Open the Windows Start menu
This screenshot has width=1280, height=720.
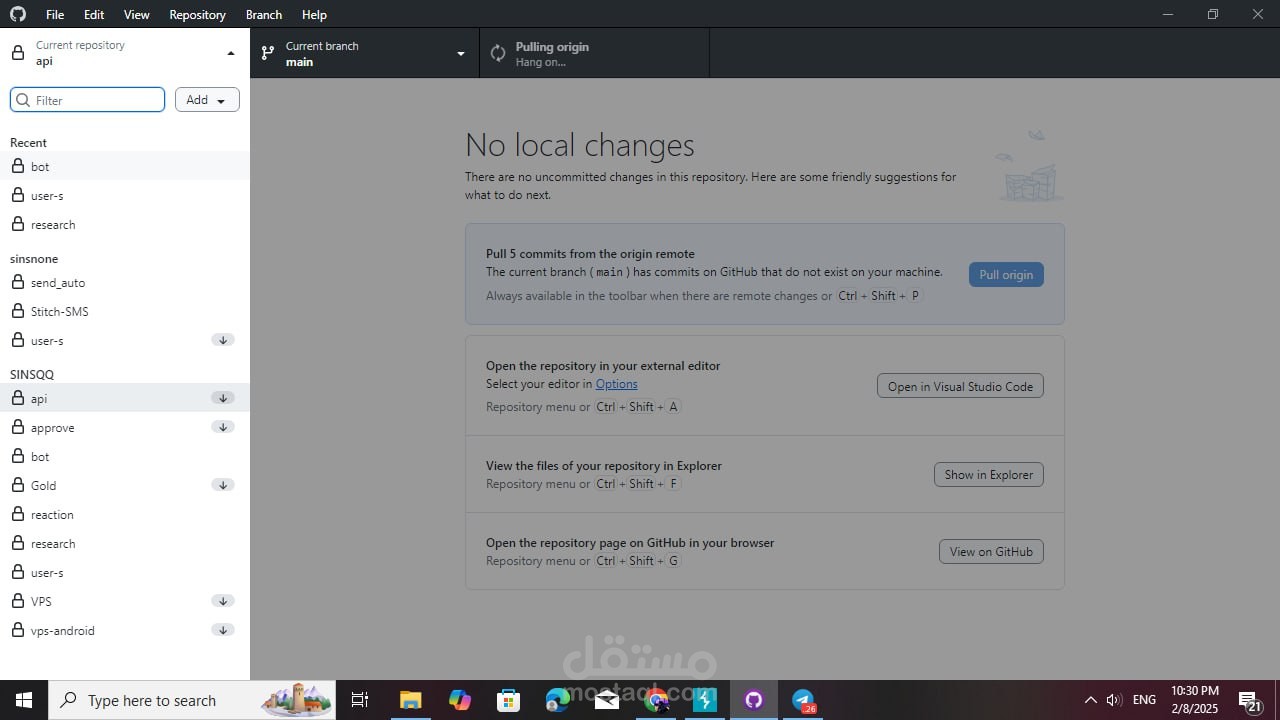24,700
